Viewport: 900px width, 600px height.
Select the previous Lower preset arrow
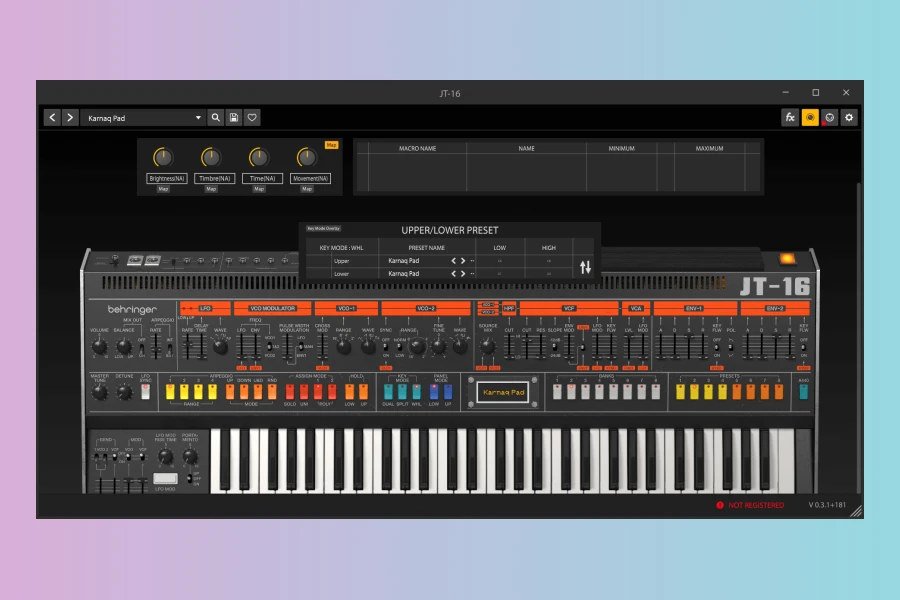[453, 274]
